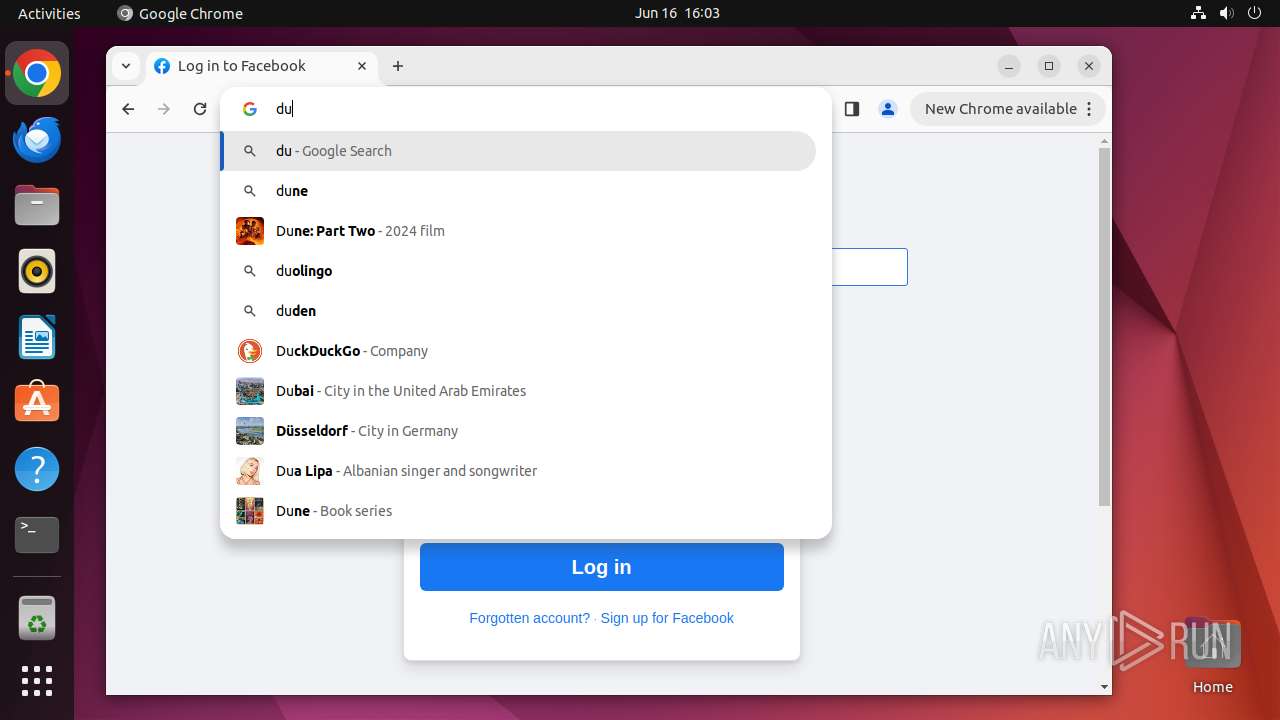Image resolution: width=1280 pixels, height=720 pixels.
Task: Select the 'duden' search suggestion
Action: coord(518,311)
